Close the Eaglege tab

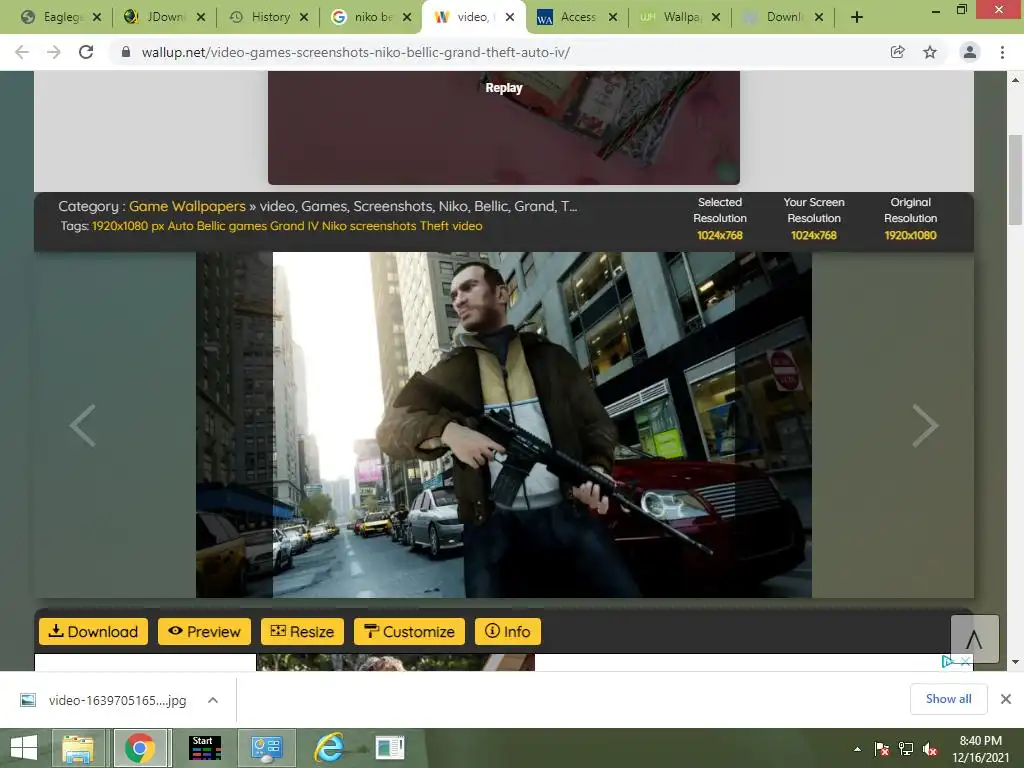click(97, 18)
